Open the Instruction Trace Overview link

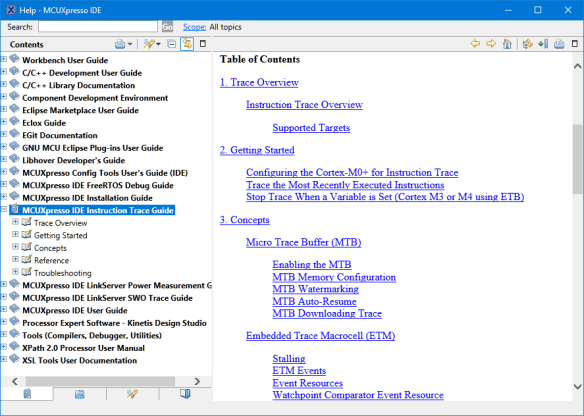tap(304, 105)
